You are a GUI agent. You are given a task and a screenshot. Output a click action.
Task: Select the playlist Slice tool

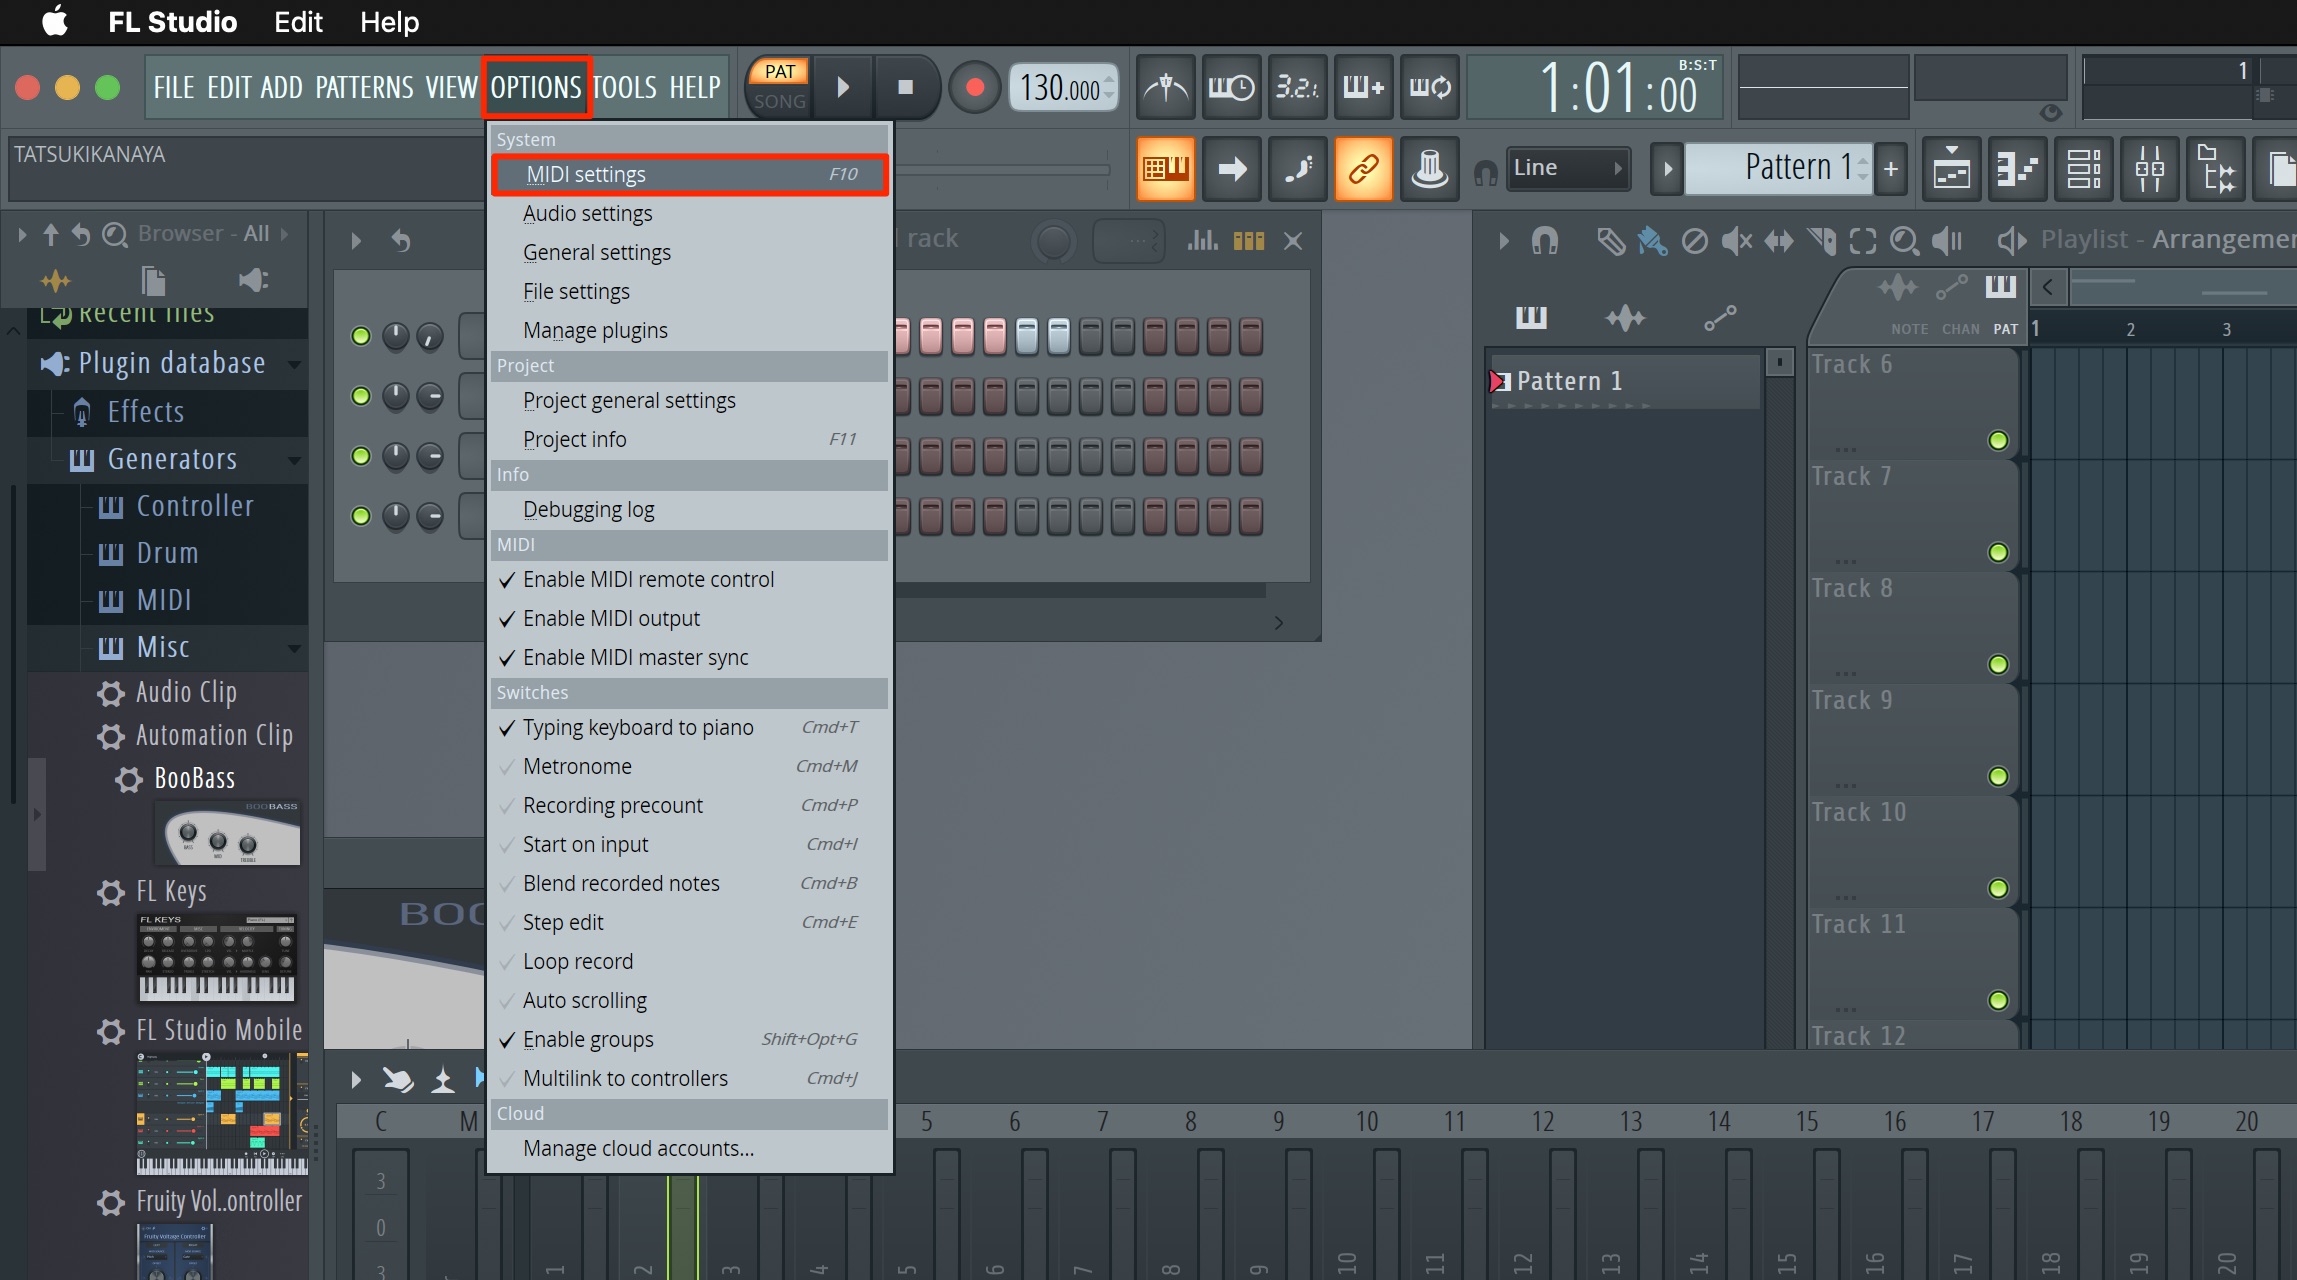[x=1821, y=241]
